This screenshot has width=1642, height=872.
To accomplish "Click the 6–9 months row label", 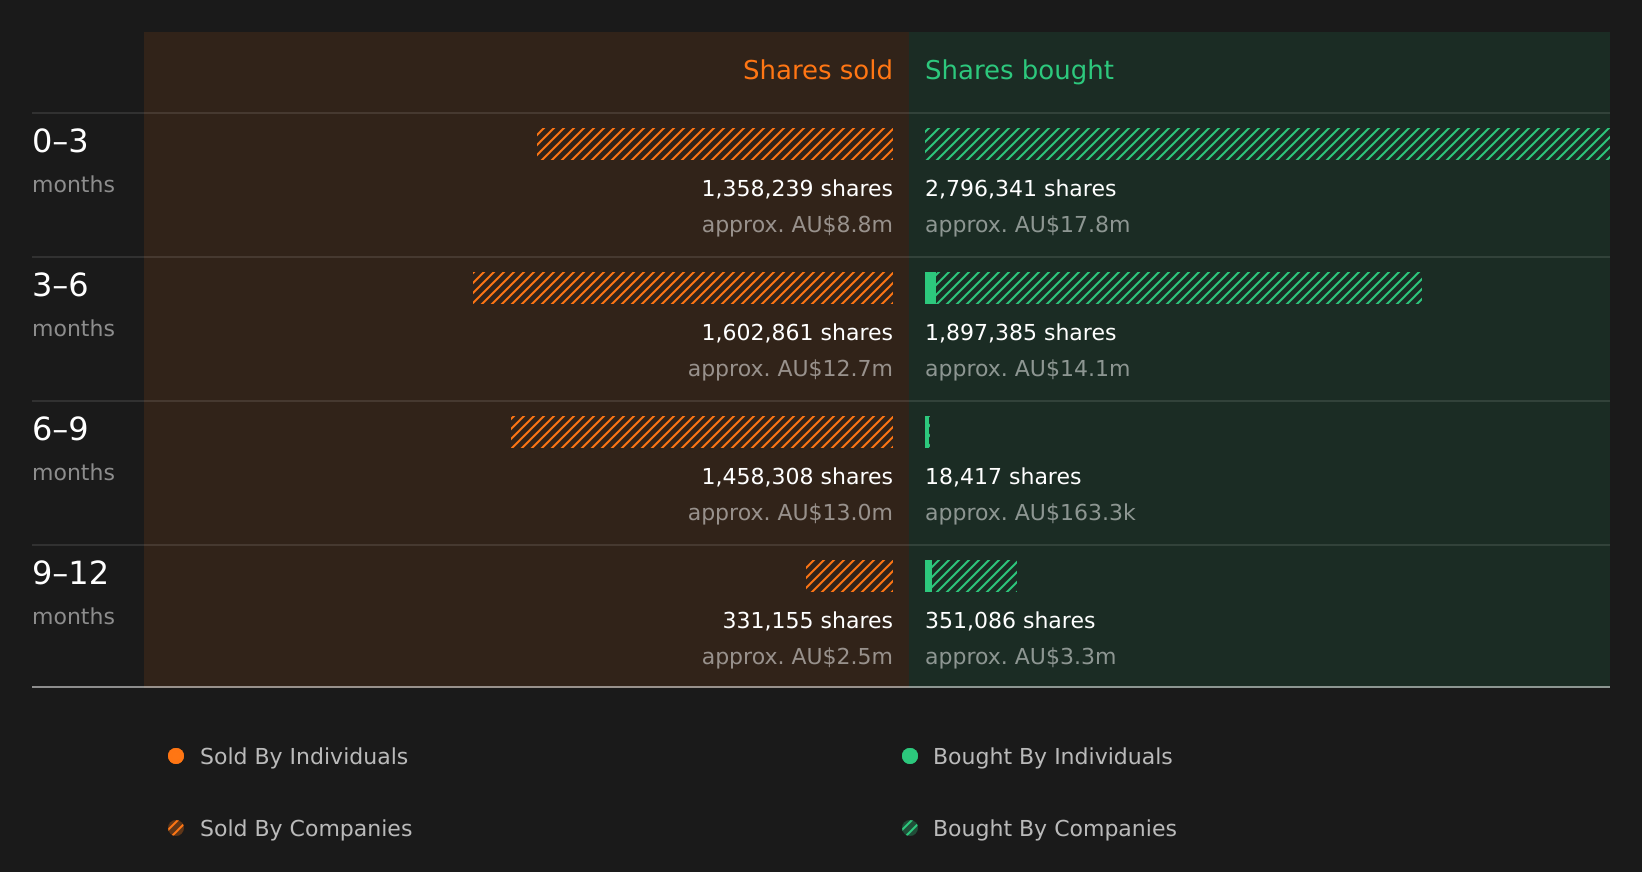I will (73, 448).
